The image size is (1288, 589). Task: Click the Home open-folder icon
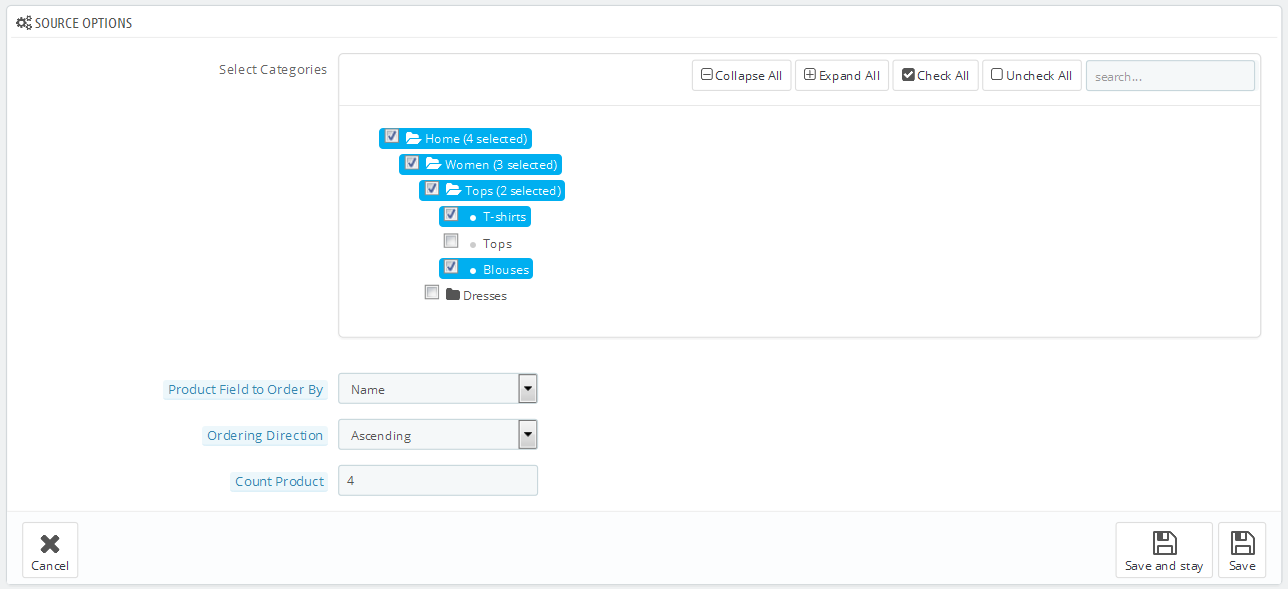coord(413,139)
